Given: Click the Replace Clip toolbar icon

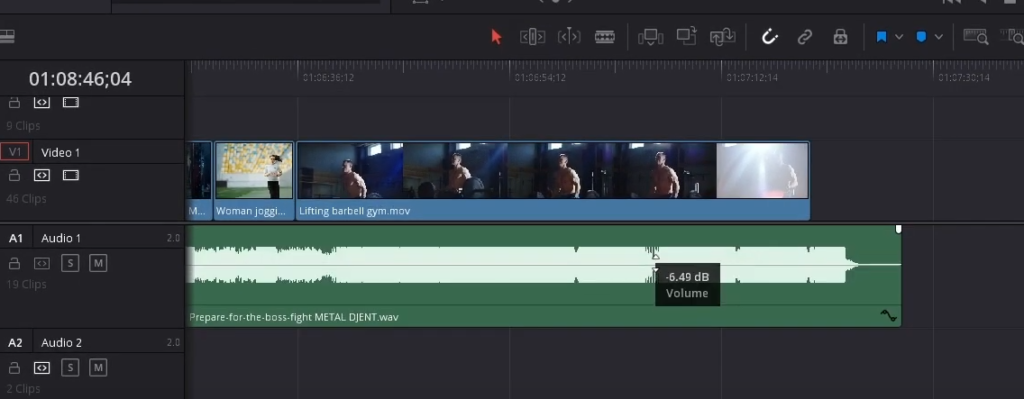Looking at the screenshot, I should point(723,37).
